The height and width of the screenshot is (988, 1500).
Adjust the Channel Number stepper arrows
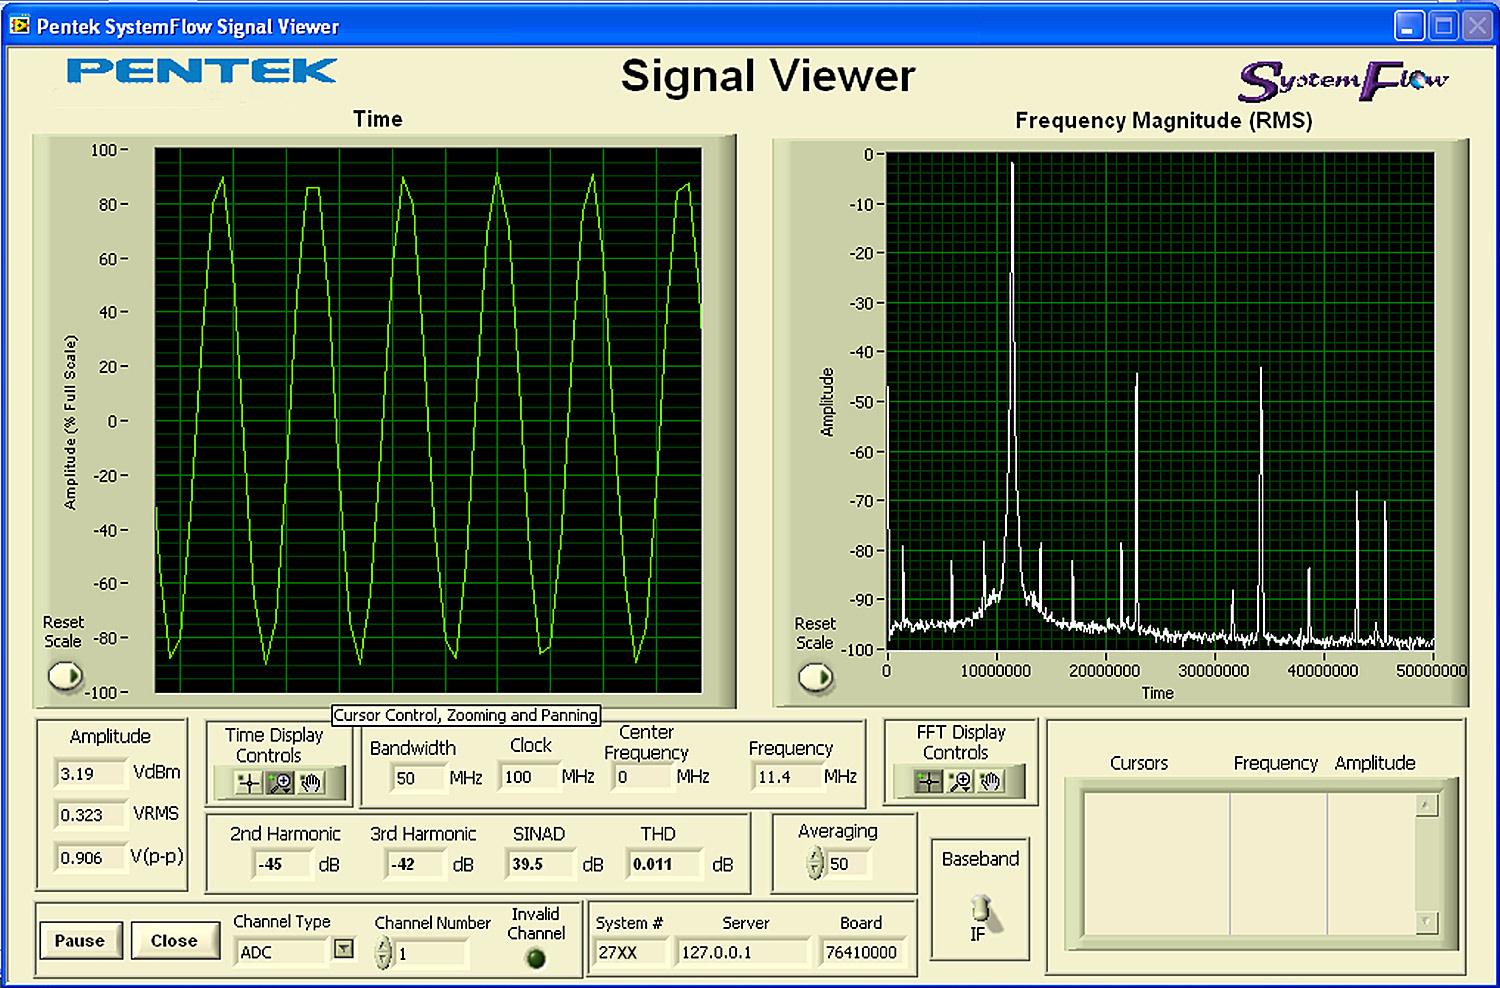point(384,953)
